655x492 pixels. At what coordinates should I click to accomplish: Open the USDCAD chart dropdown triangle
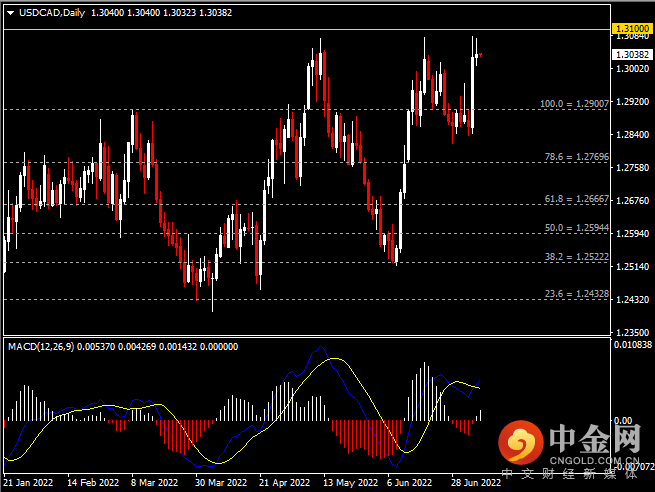click(11, 13)
